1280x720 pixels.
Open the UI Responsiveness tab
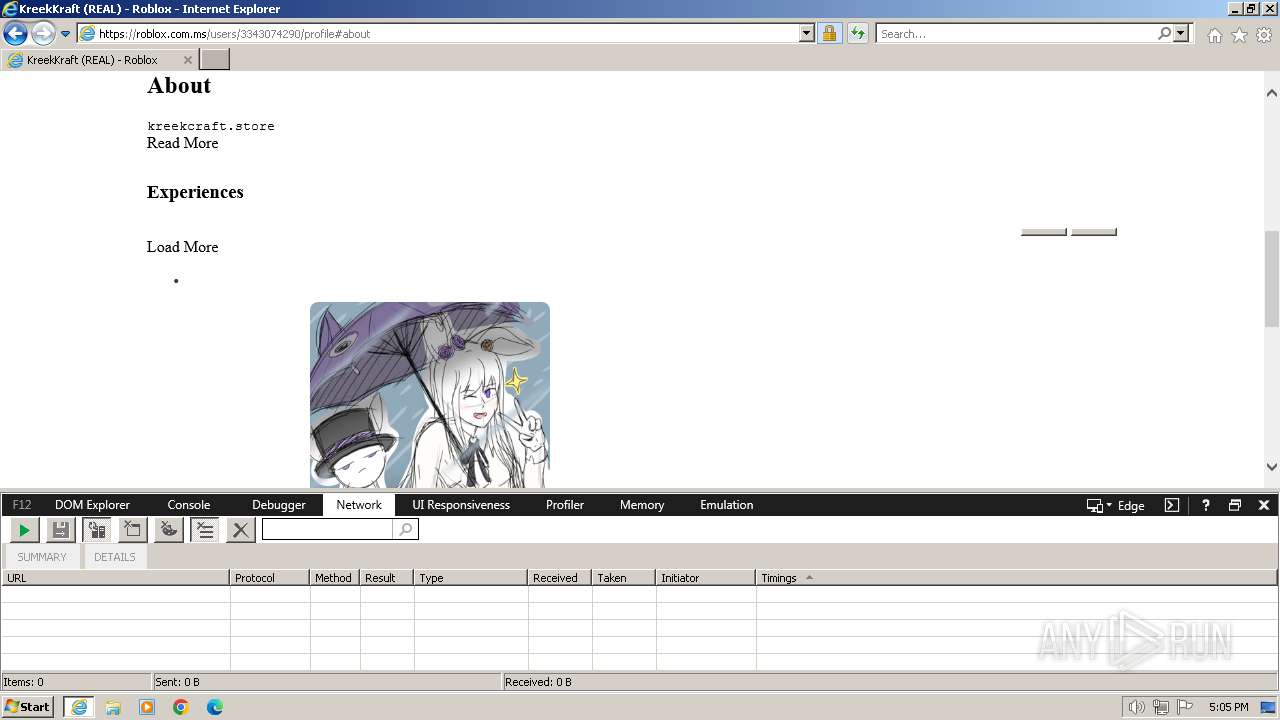[x=461, y=505]
